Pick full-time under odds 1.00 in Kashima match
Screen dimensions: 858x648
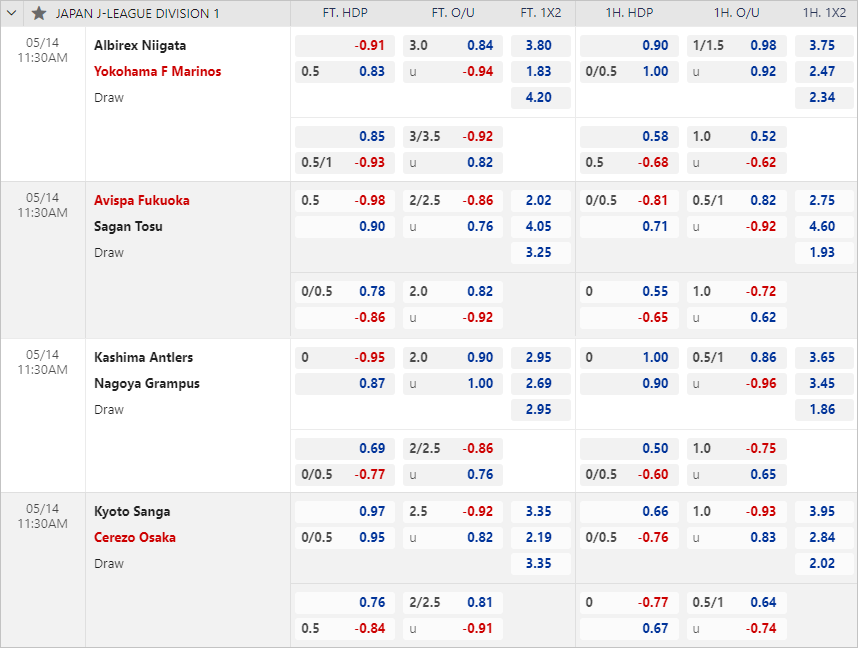tap(453, 384)
